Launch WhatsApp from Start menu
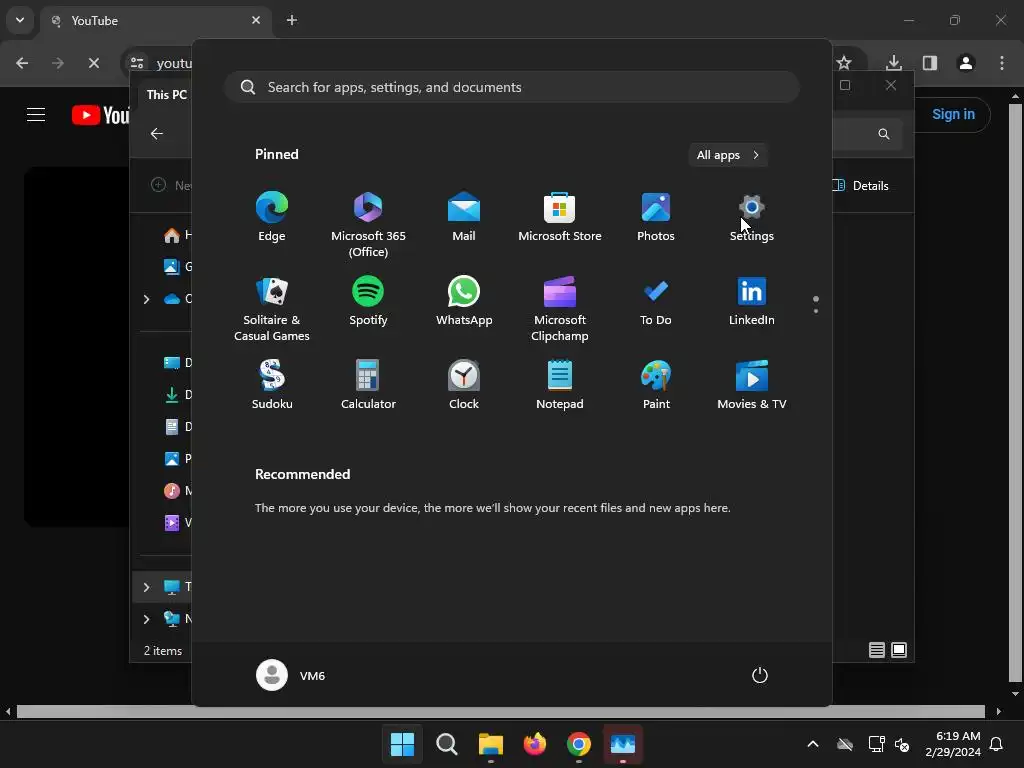This screenshot has height=768, width=1024. (x=464, y=301)
